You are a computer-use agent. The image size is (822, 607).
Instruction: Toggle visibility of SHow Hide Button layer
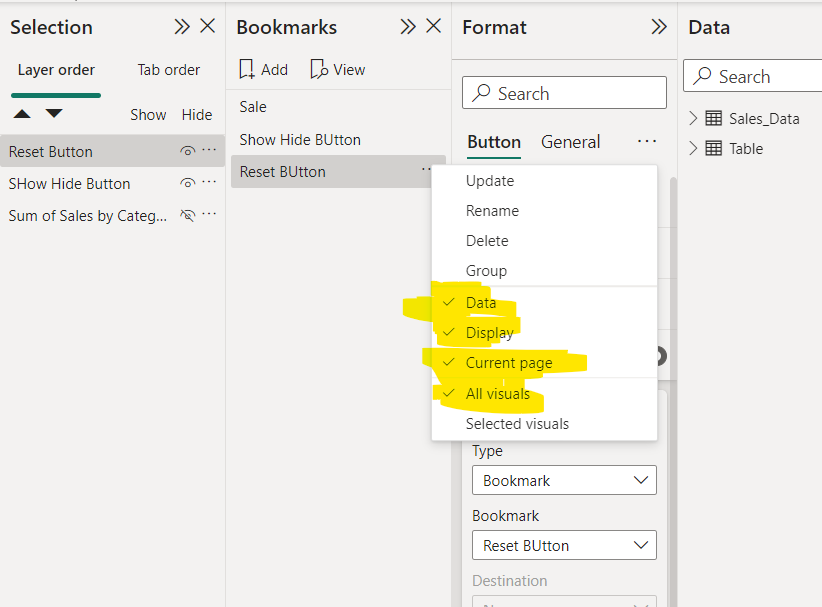point(188,183)
